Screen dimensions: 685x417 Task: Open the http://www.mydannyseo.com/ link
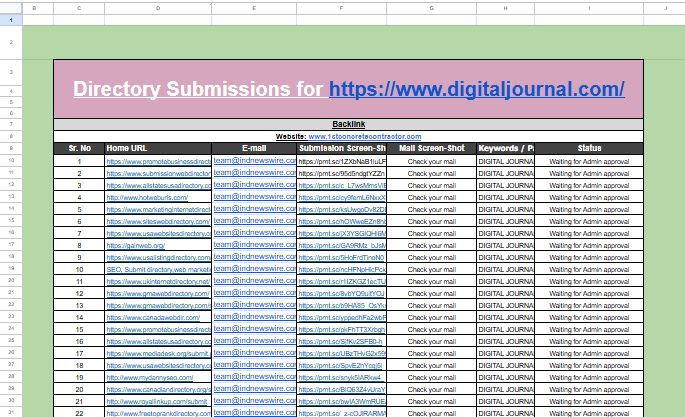[x=150, y=378]
